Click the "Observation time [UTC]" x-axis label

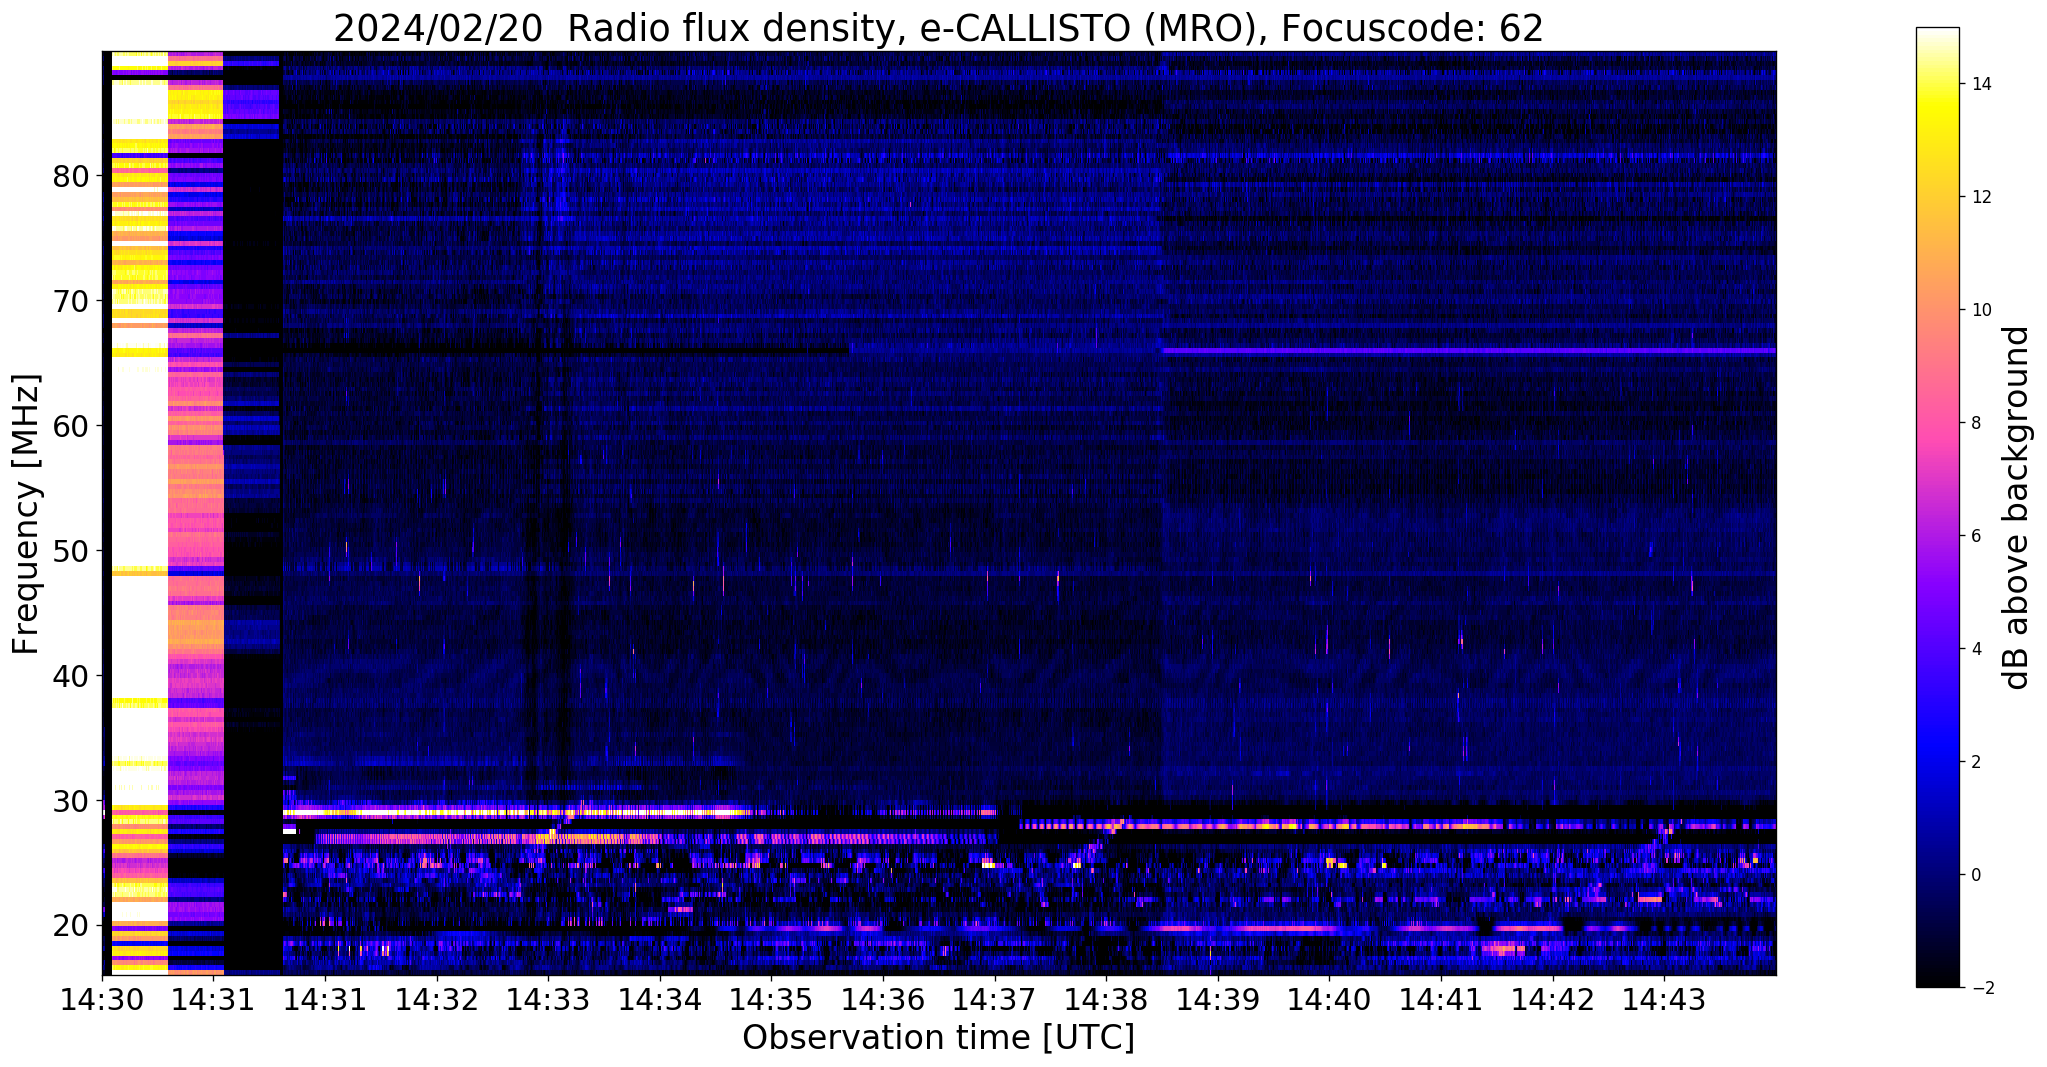pyautogui.click(x=938, y=1038)
